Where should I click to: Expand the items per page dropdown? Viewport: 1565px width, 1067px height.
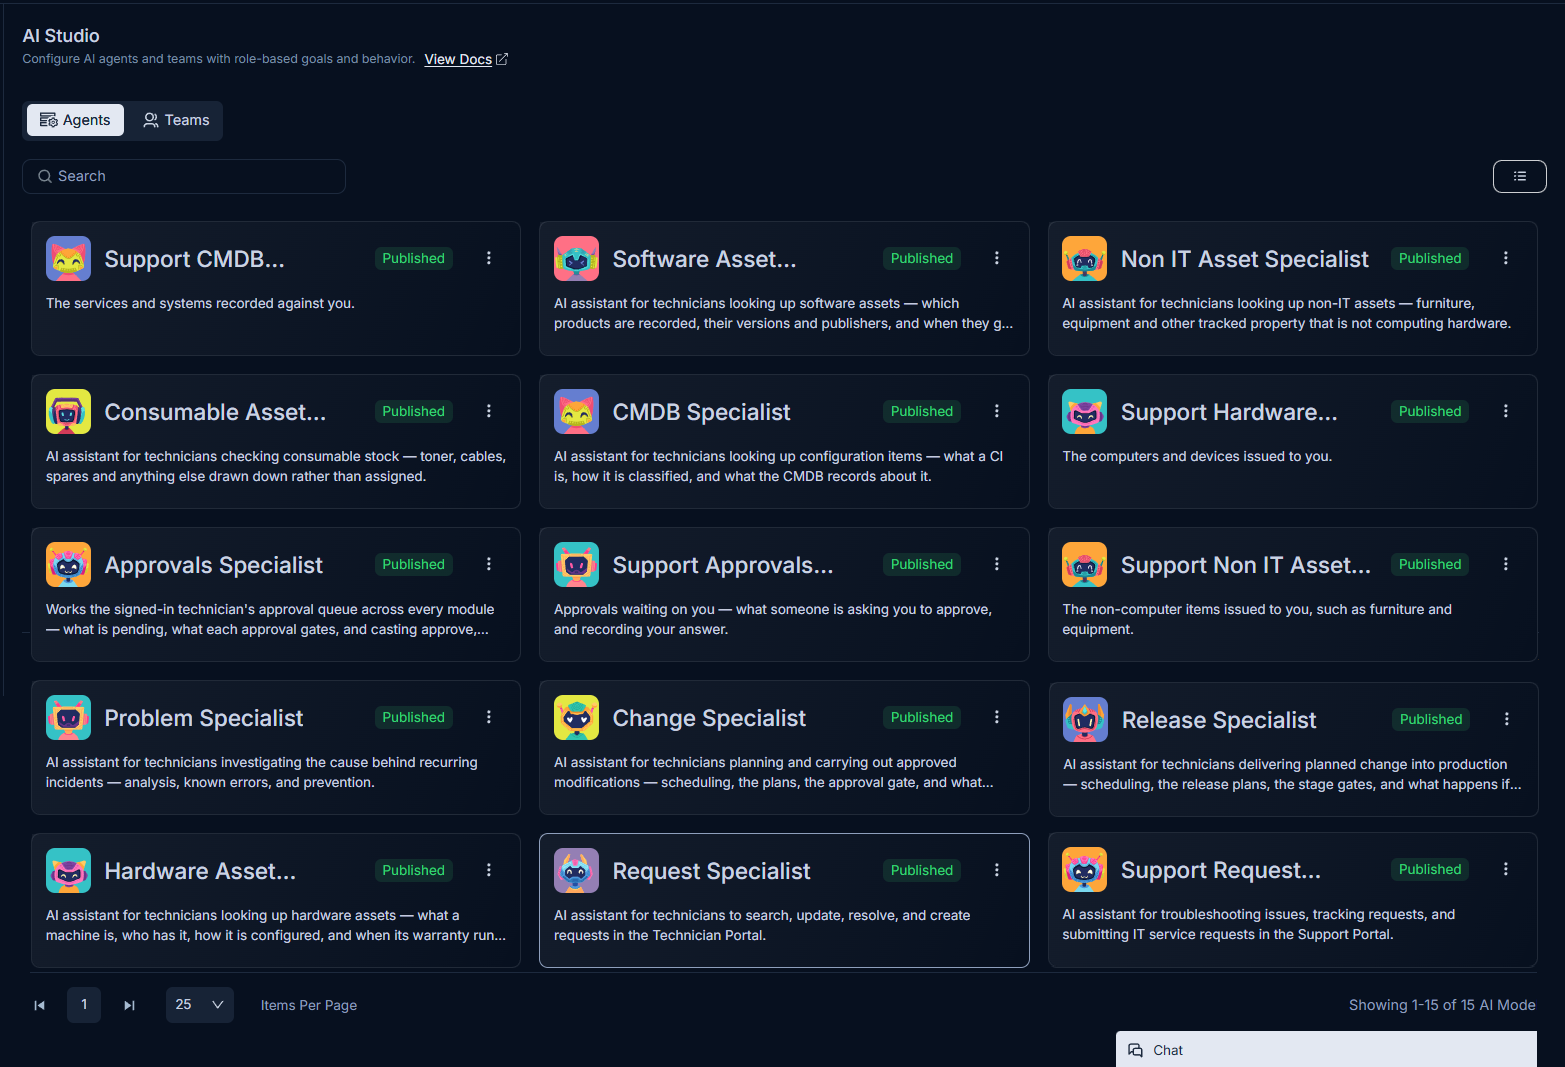tap(200, 1005)
